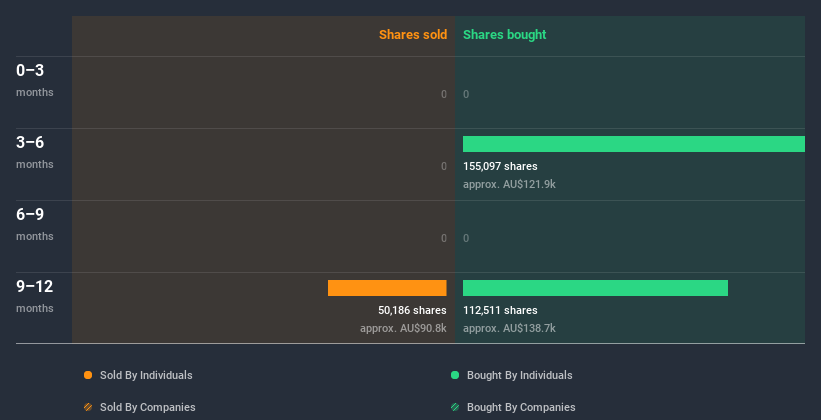
Task: Click the 155,097 shares value
Action: 500,167
